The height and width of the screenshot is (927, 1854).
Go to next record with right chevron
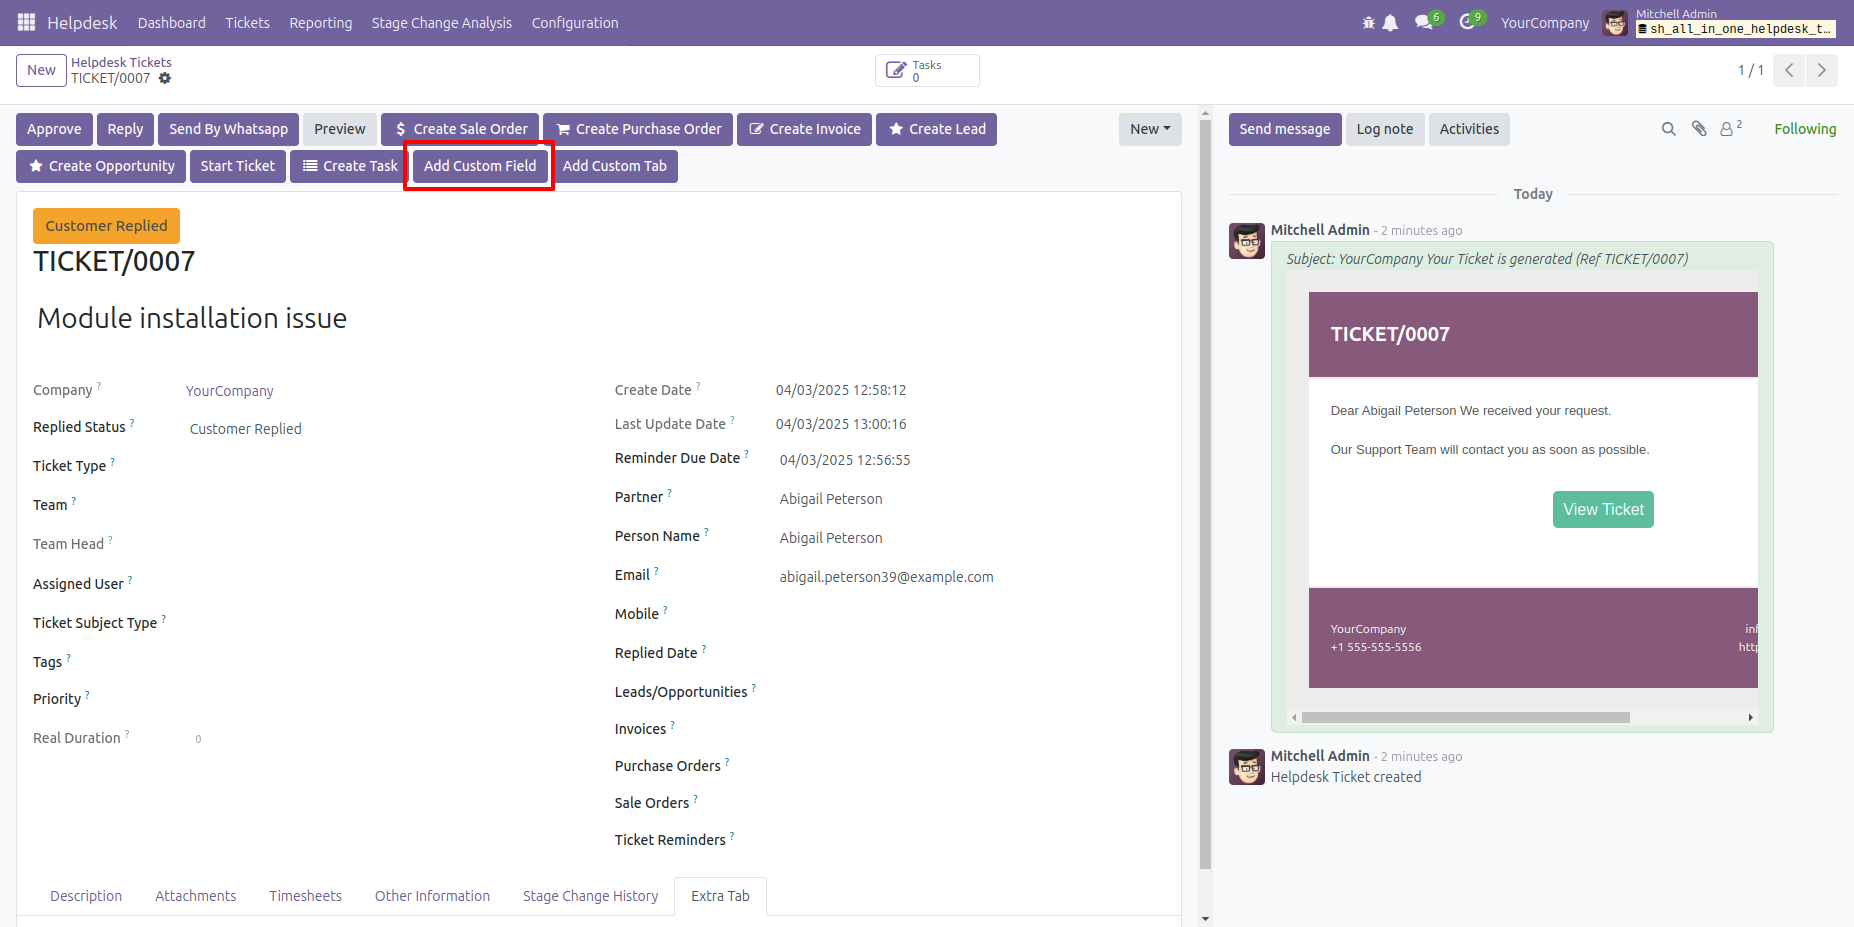click(x=1822, y=70)
